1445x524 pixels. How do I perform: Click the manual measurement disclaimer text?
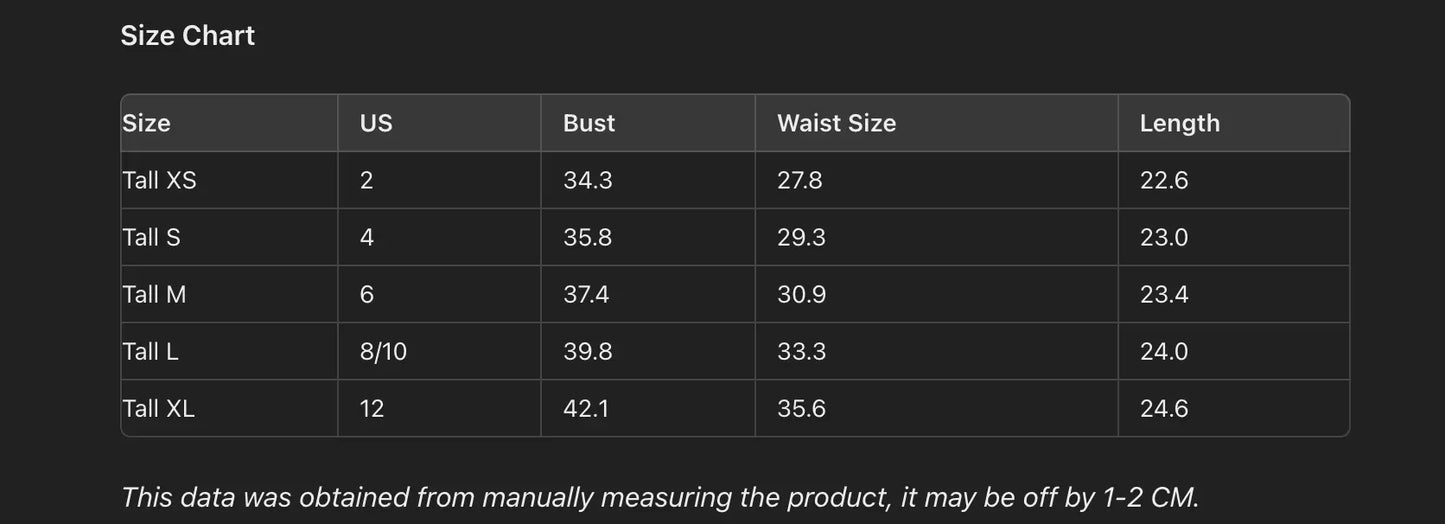(659, 497)
